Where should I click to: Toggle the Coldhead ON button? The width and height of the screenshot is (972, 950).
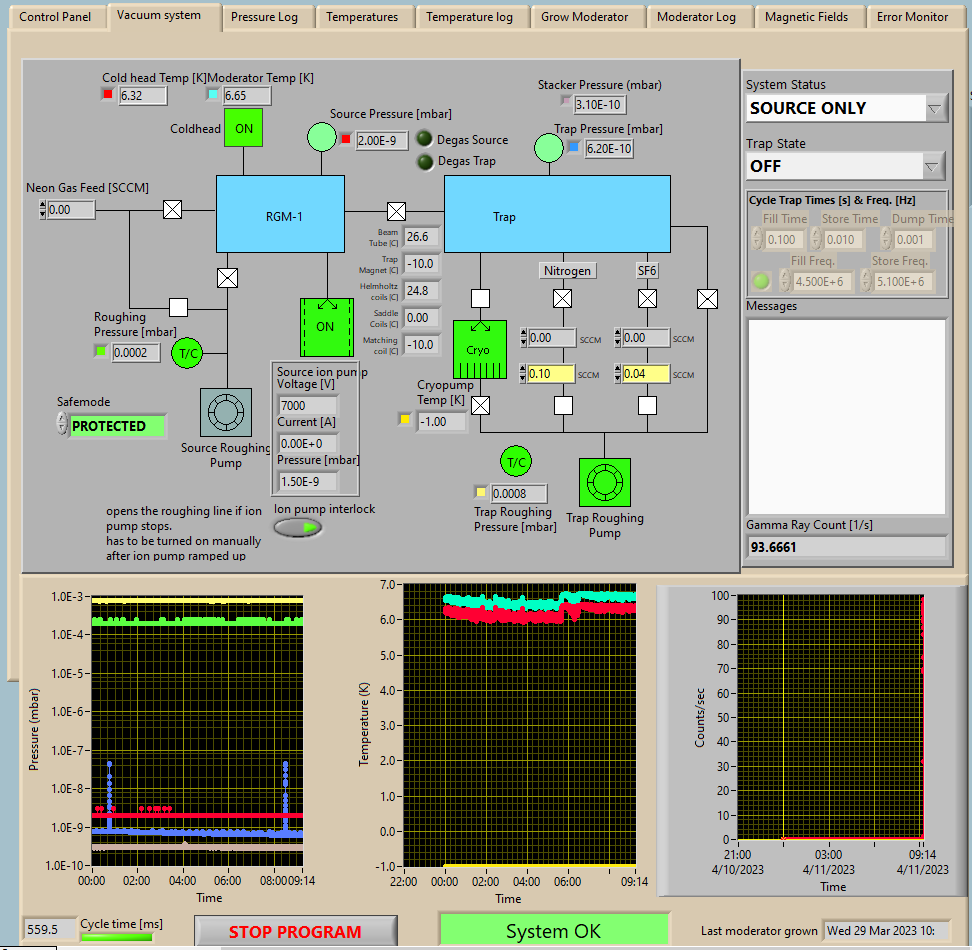tap(243, 128)
